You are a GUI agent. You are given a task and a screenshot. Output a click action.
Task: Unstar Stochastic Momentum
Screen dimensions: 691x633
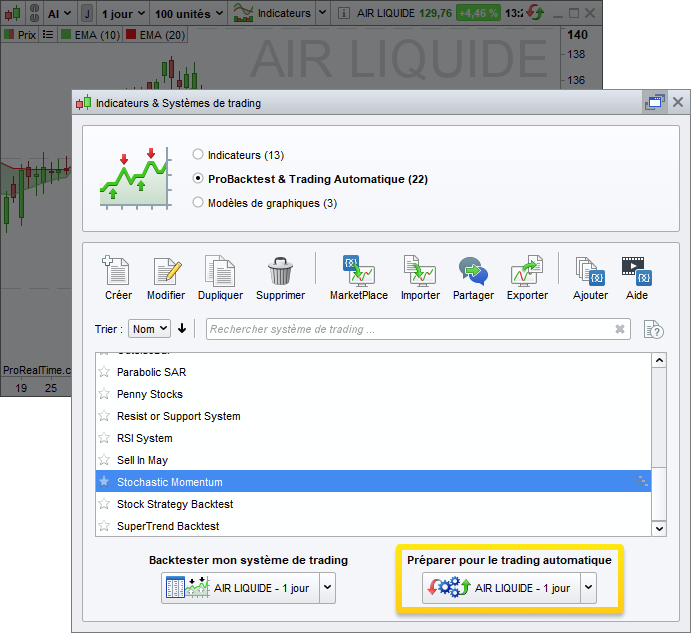(x=104, y=481)
